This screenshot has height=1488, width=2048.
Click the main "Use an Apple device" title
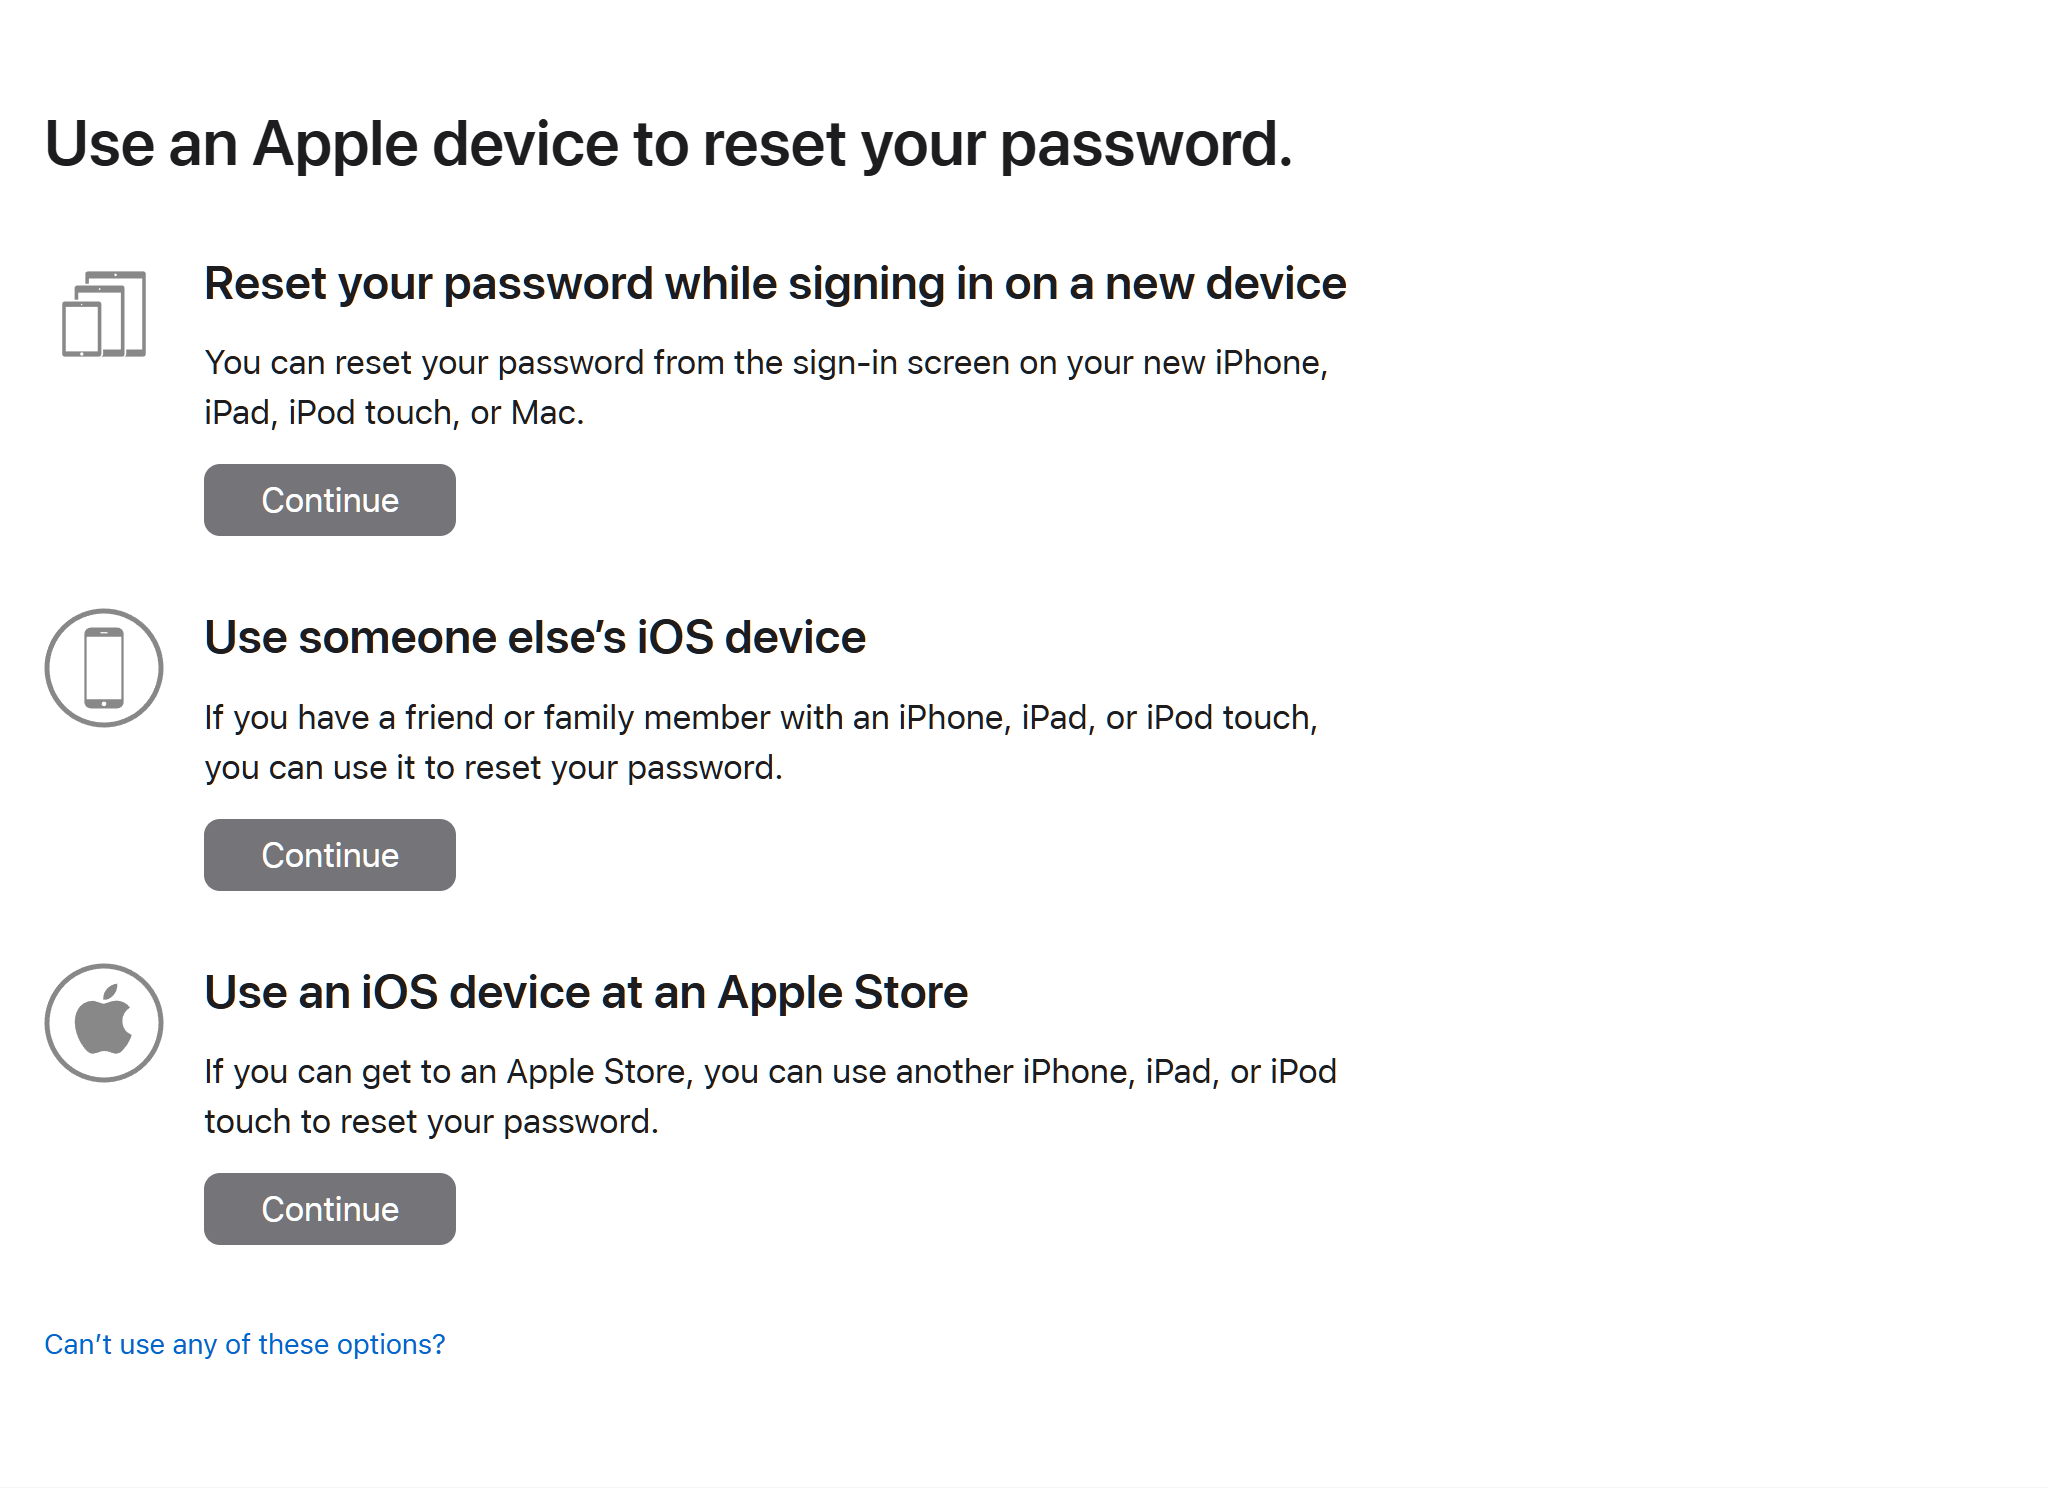[668, 144]
